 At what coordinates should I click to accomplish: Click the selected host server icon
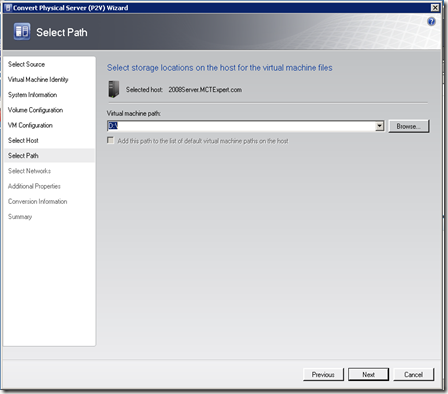(x=114, y=89)
